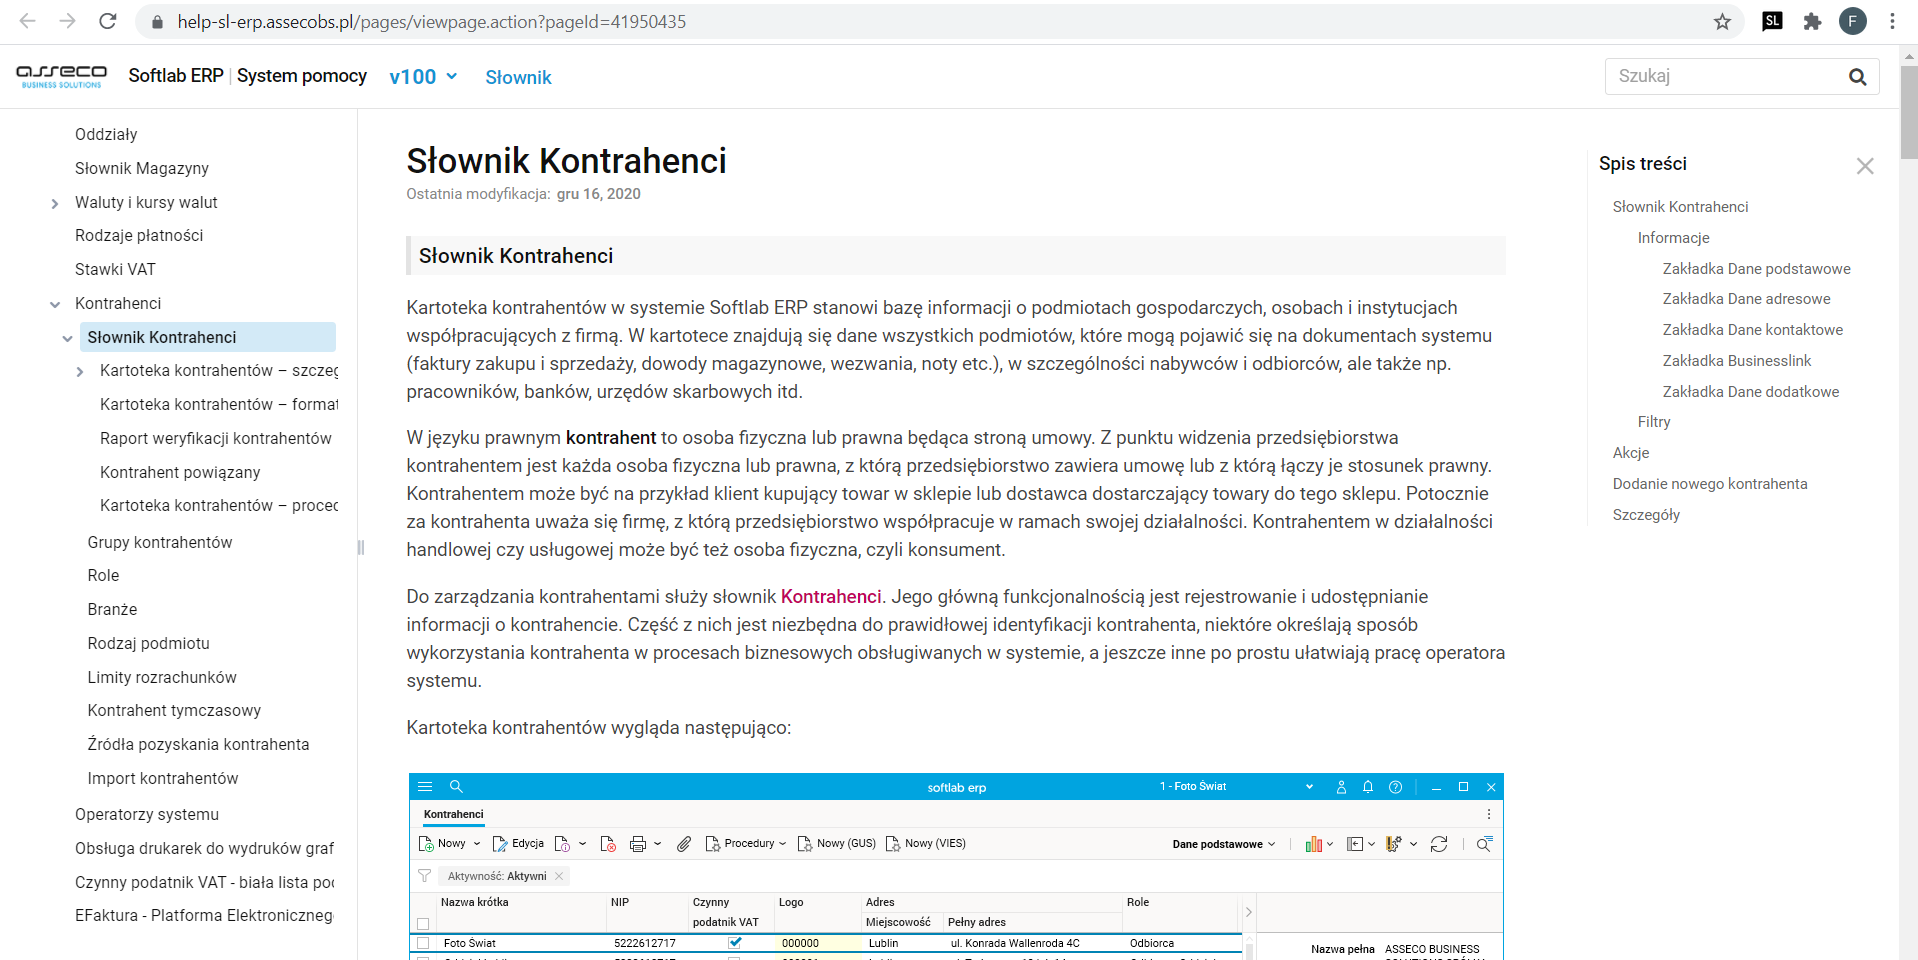Screen dimensions: 1918x960
Task: Click the filter search icon right of refresh
Action: 1484,844
